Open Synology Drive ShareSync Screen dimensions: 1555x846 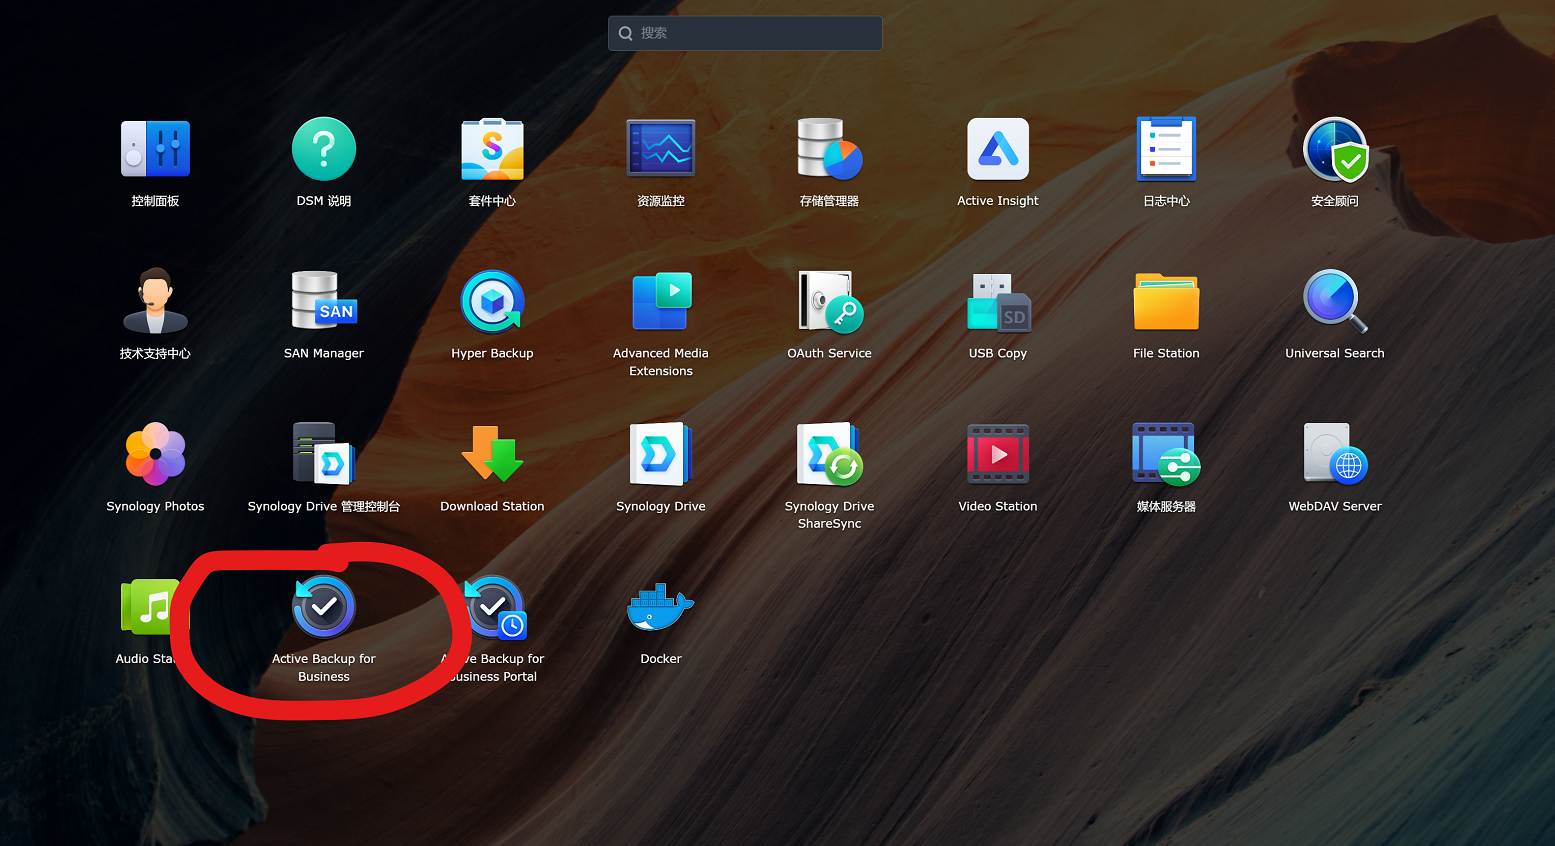tap(829, 454)
